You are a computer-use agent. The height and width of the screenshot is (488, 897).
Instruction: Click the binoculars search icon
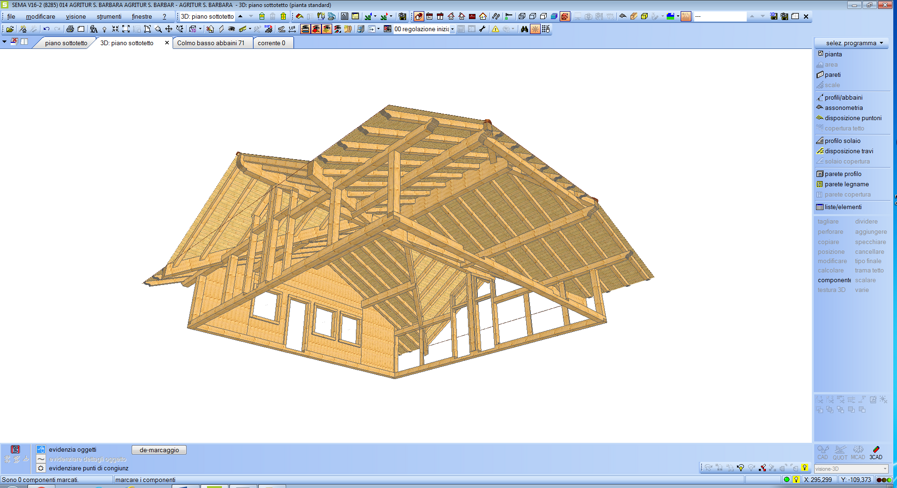[x=524, y=30]
